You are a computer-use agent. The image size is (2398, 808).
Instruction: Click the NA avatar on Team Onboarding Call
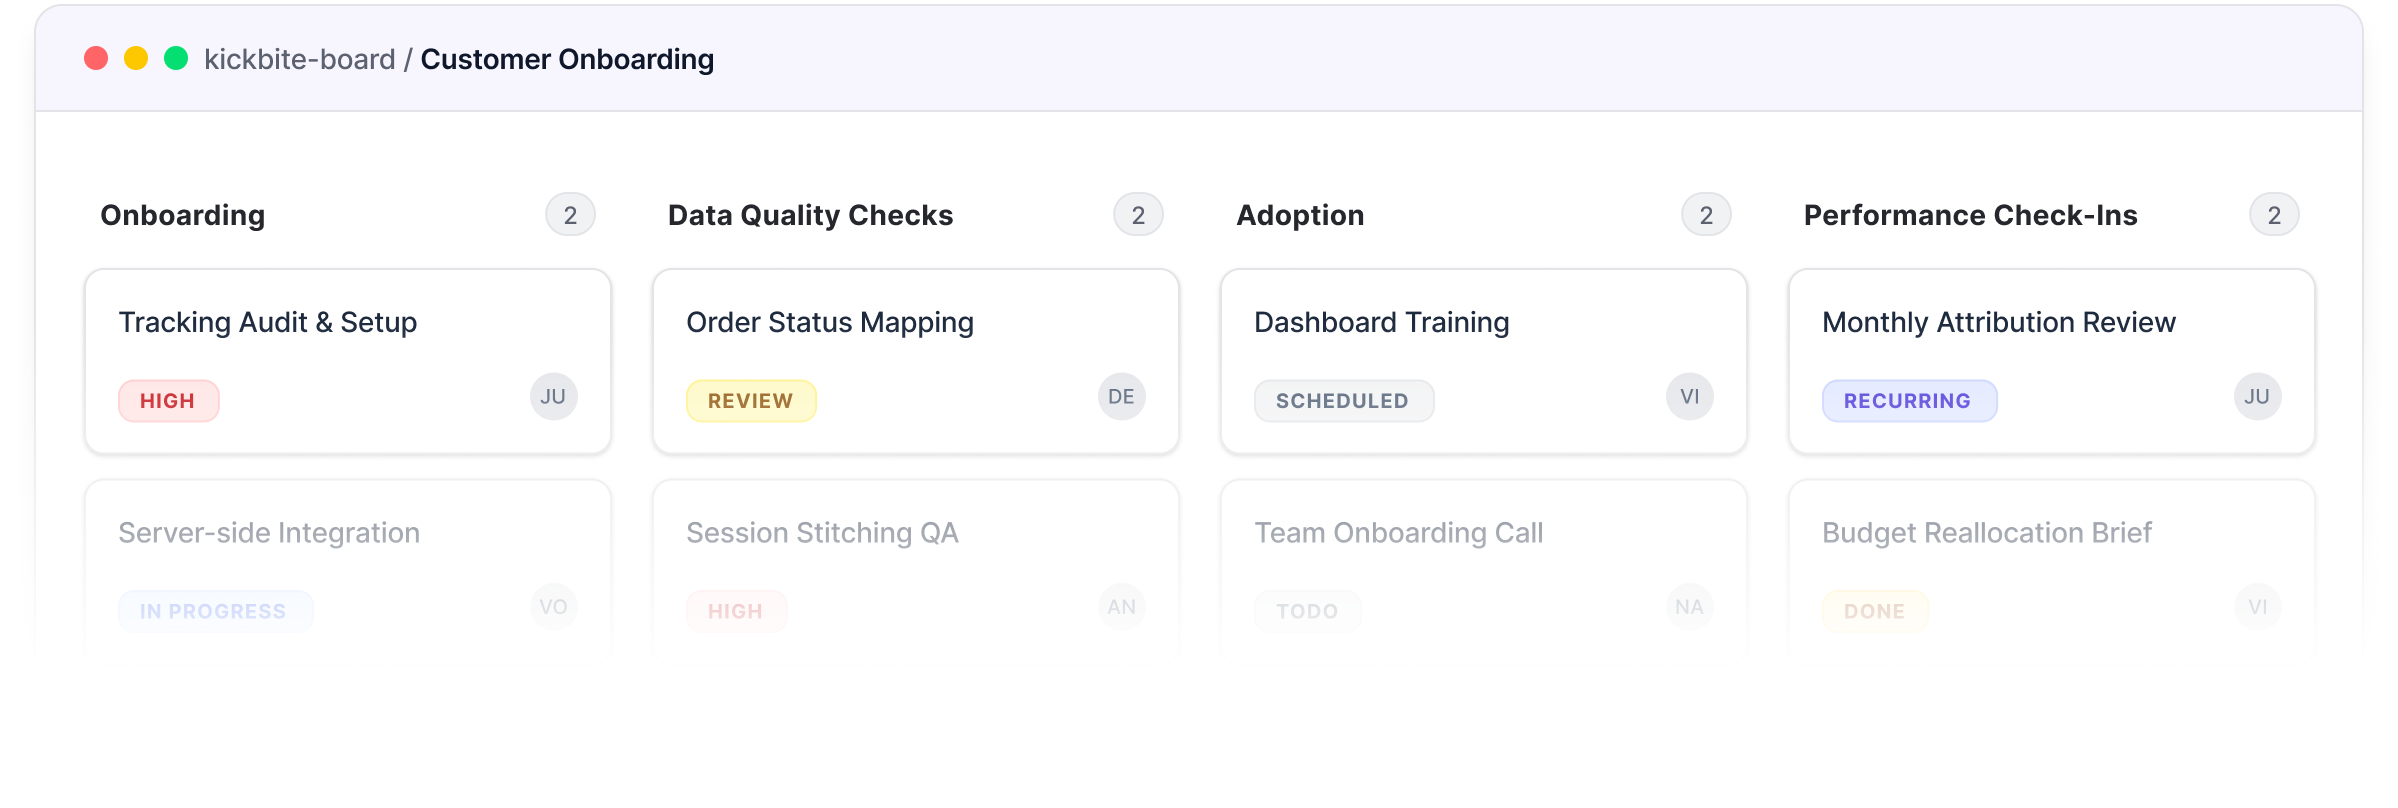[x=1689, y=607]
